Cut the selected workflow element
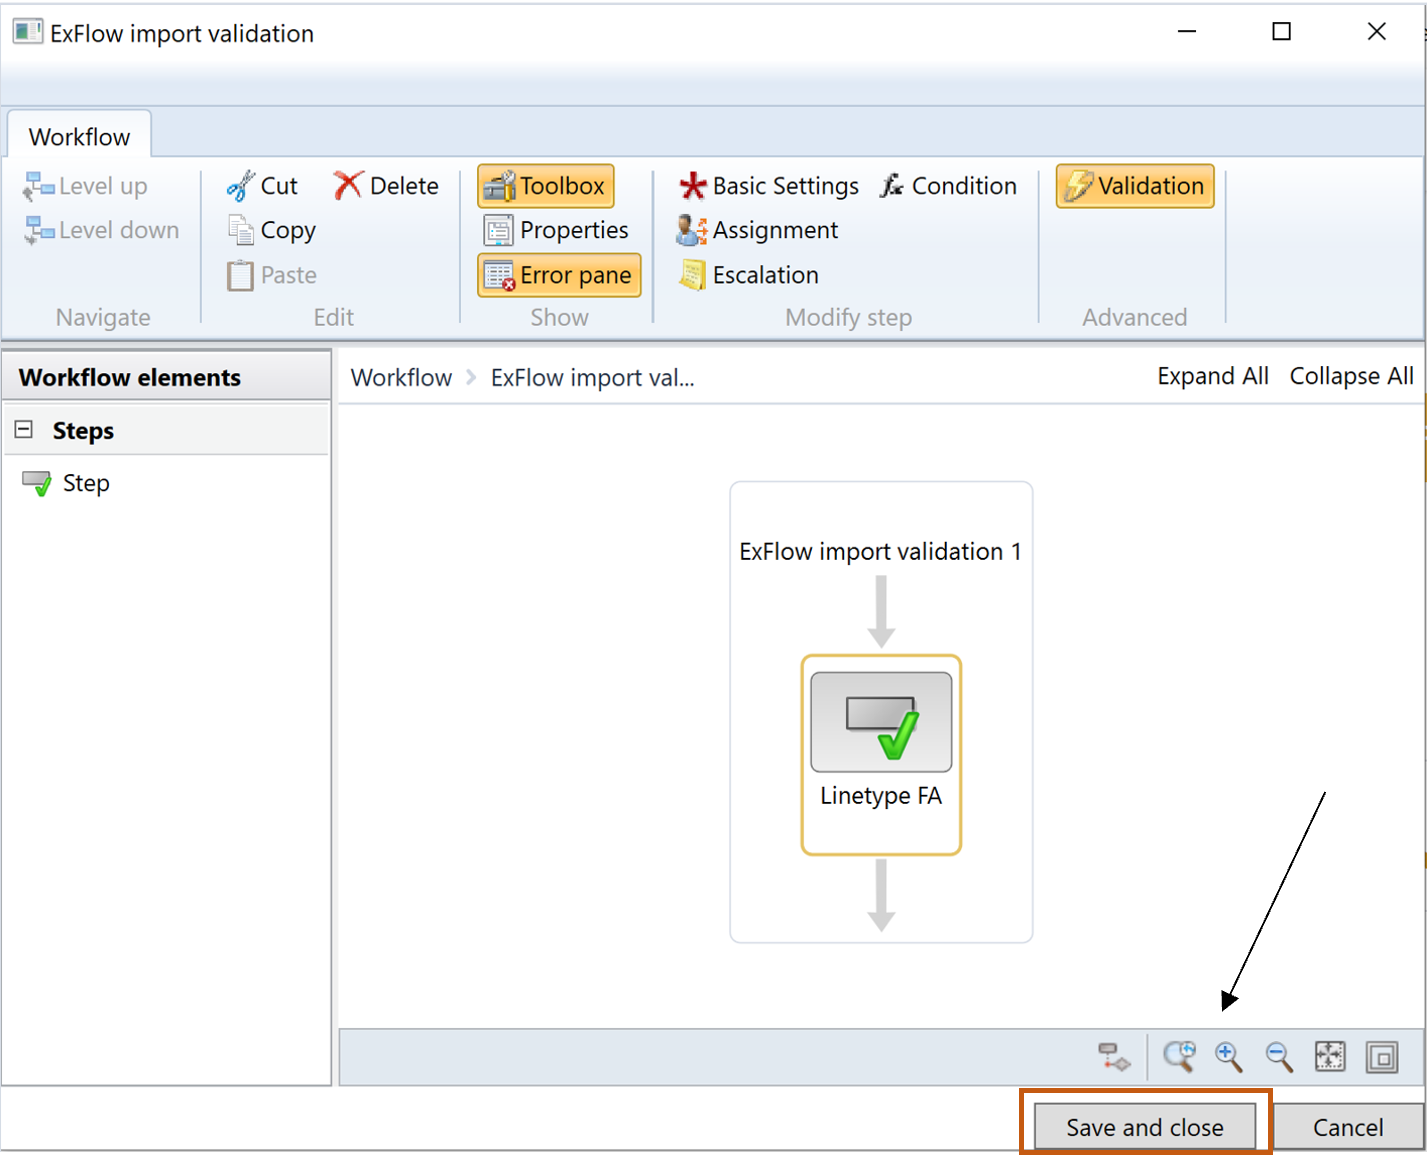The height and width of the screenshot is (1162, 1427). click(x=262, y=186)
